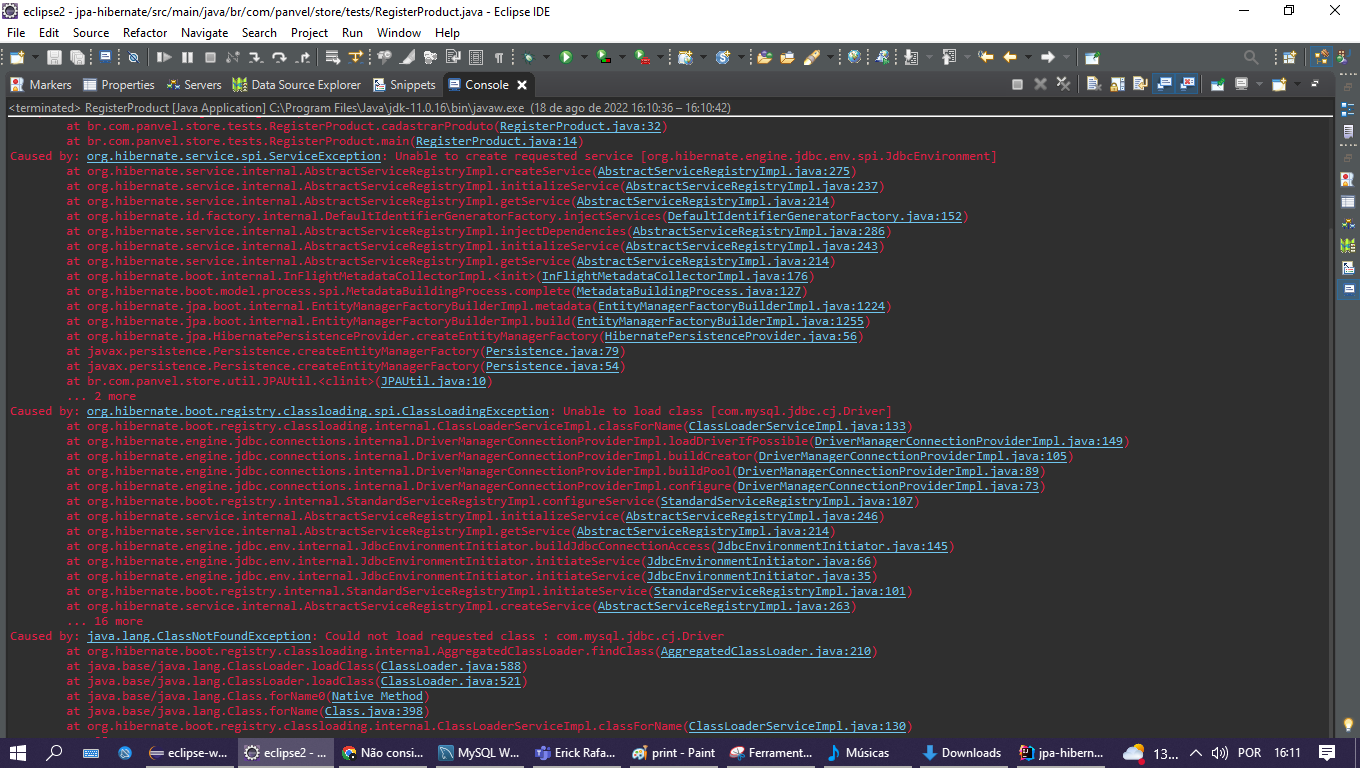Click the Display Selected Console monitor icon
1360x768 pixels.
(1242, 84)
